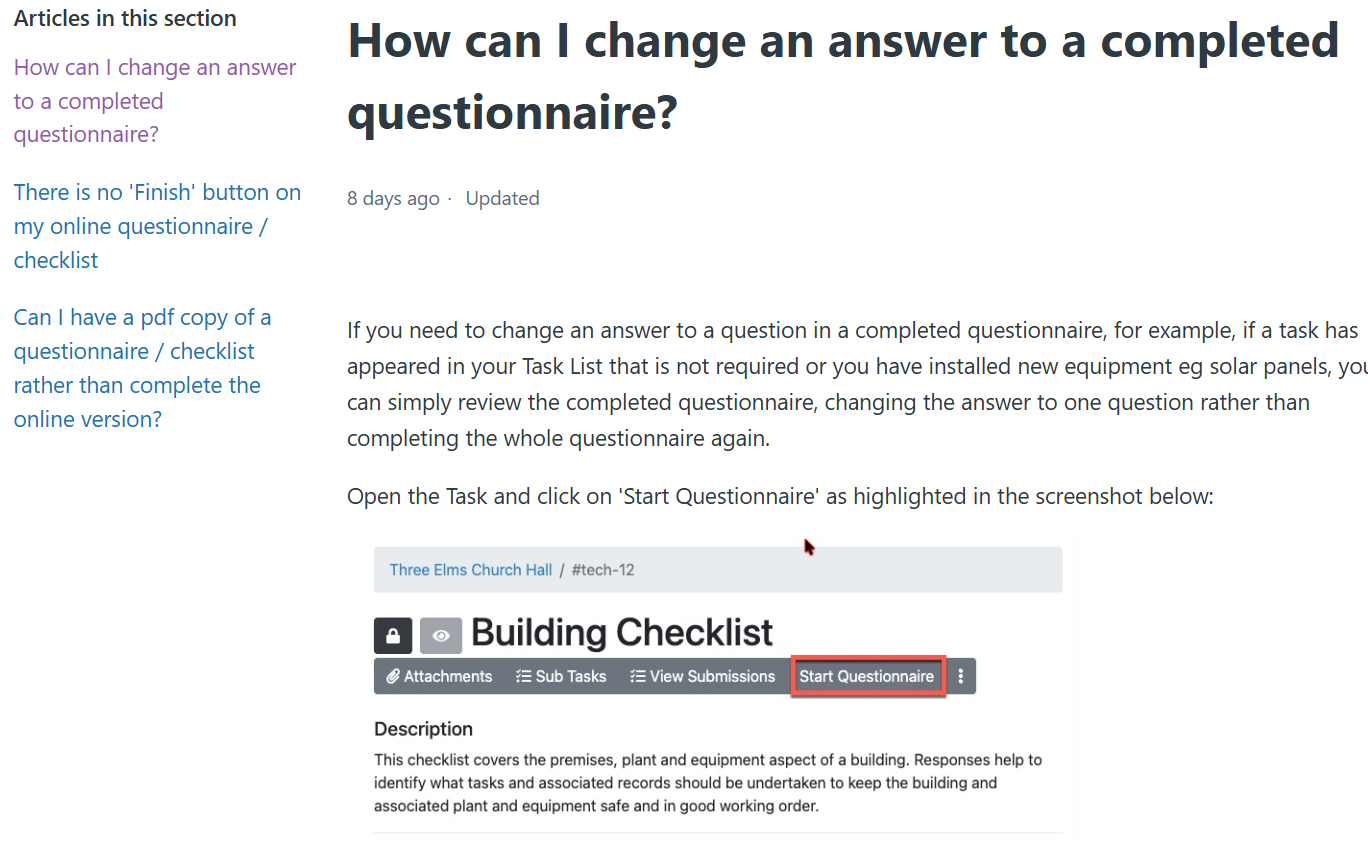
Task: Click the Description heading in the screenshot
Action: click(x=423, y=729)
